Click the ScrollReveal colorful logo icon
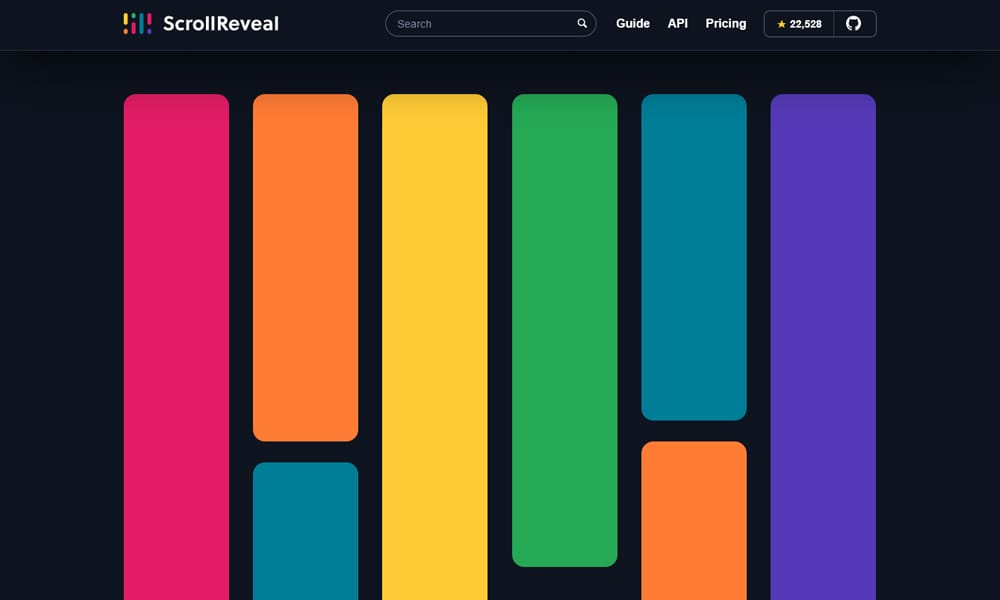The image size is (1000, 600). coord(136,22)
